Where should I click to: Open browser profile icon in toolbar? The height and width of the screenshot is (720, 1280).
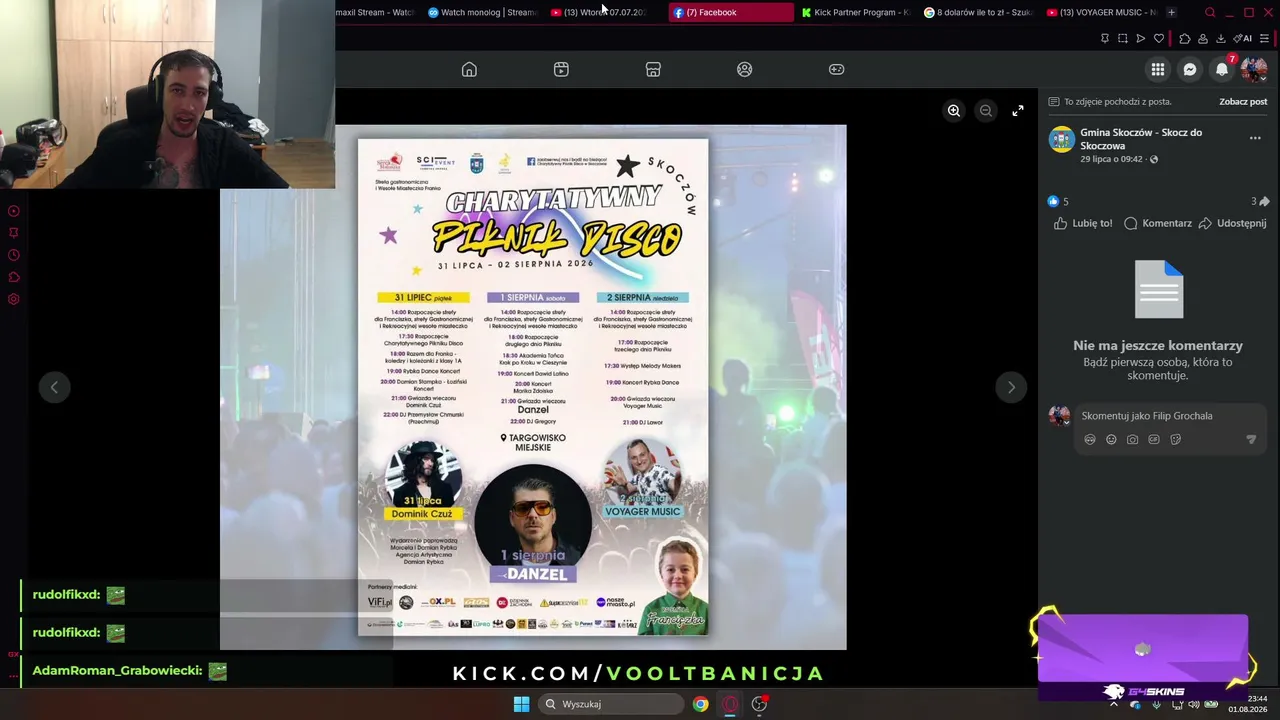(1203, 38)
